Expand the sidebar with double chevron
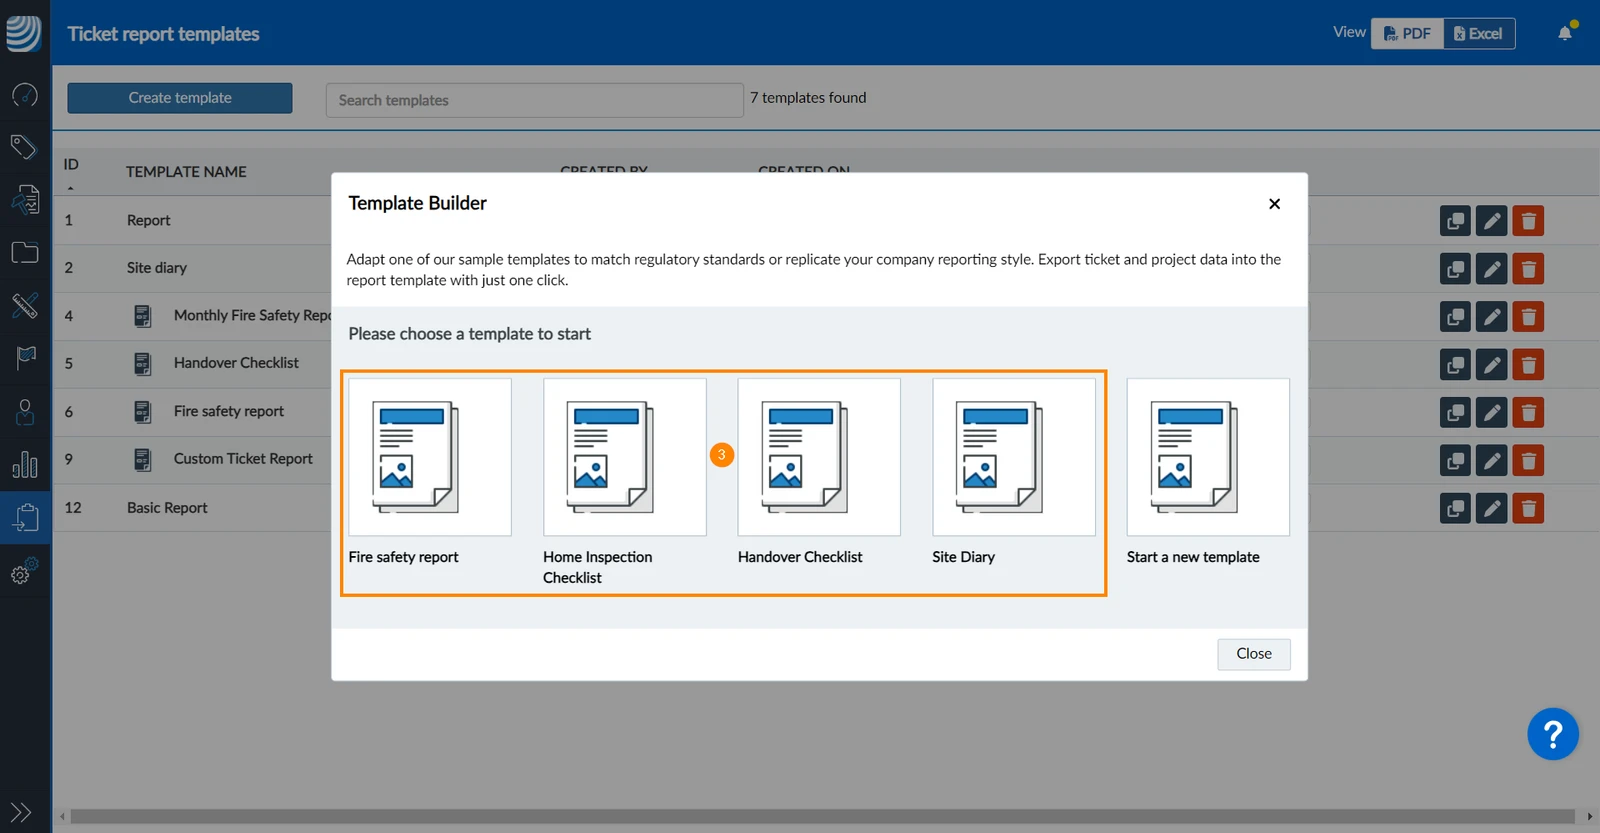 [21, 812]
